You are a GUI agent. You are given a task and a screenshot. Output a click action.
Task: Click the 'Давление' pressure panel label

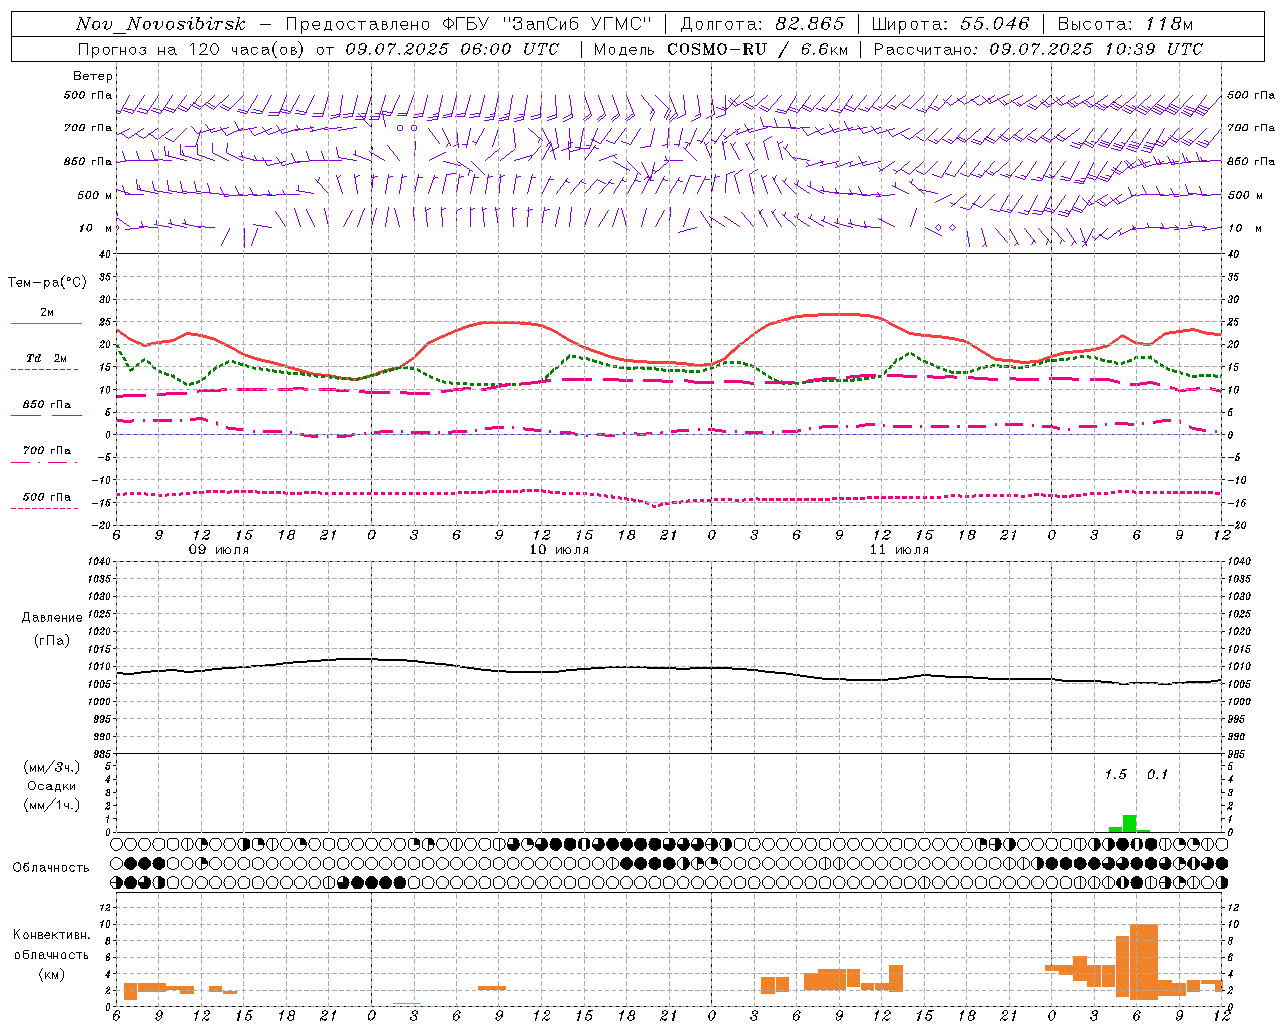tap(52, 618)
